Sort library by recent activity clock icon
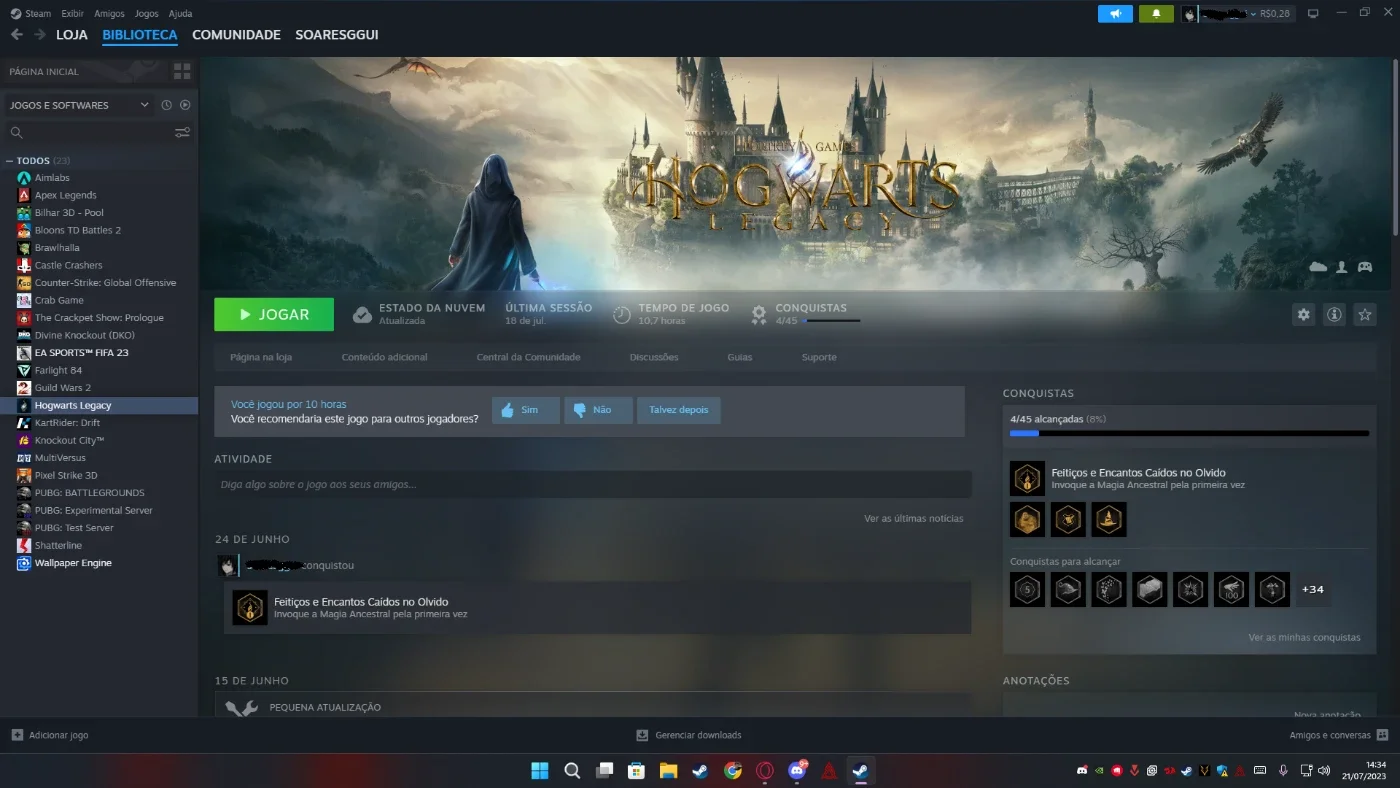 pos(167,105)
